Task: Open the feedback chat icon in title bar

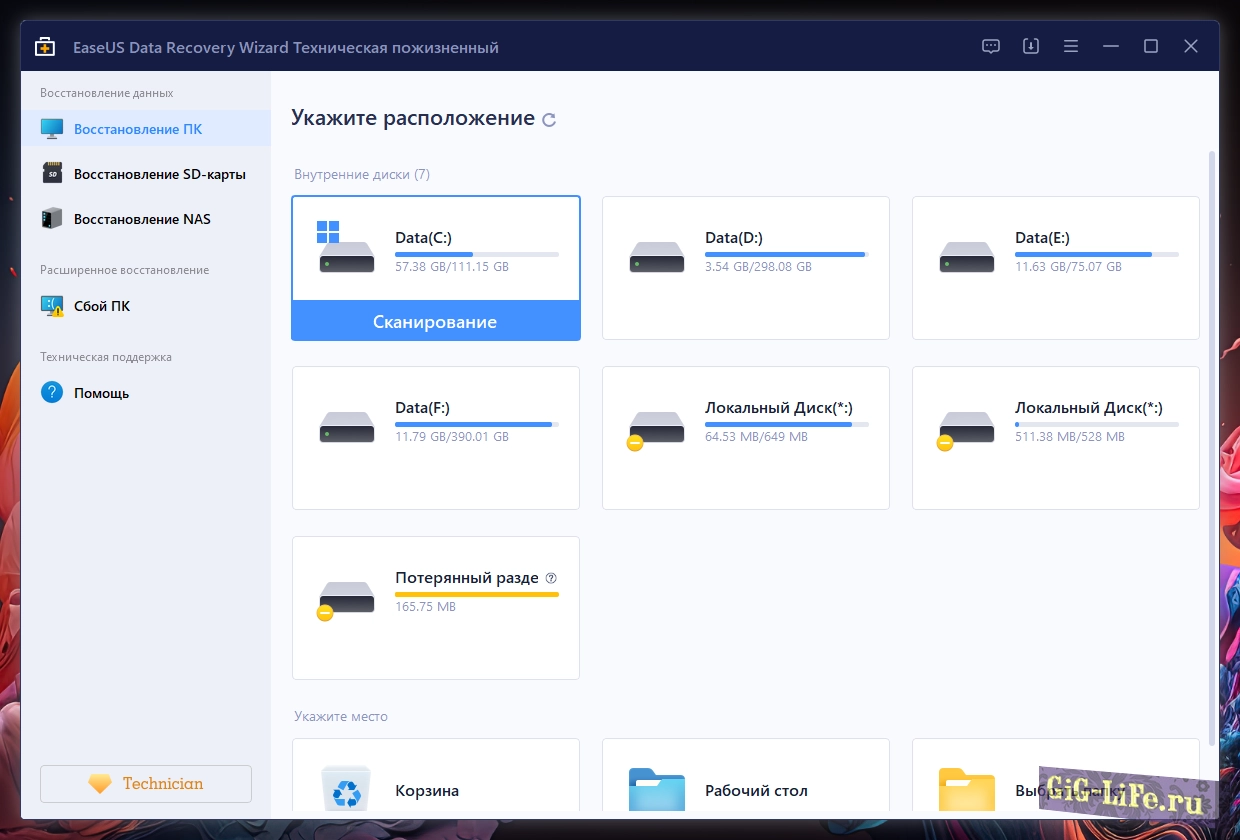Action: tap(991, 47)
